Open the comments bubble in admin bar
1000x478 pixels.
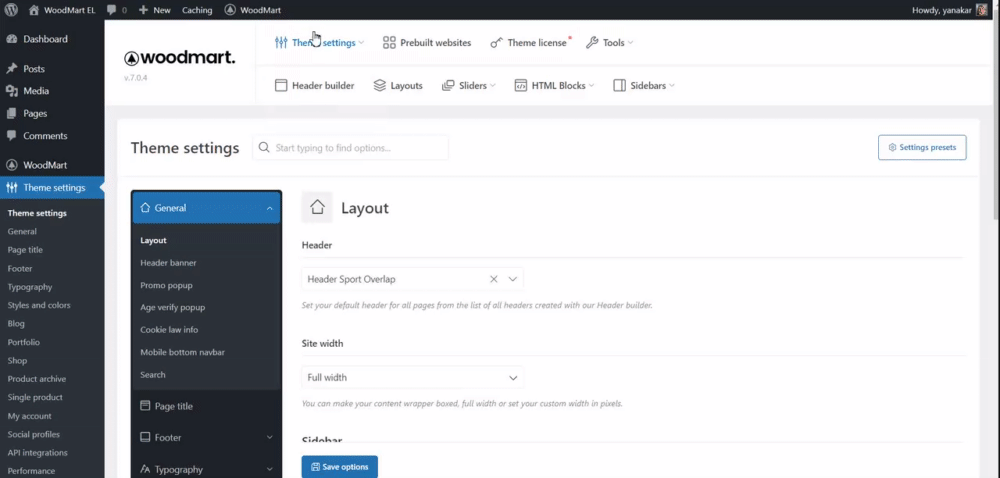click(117, 10)
